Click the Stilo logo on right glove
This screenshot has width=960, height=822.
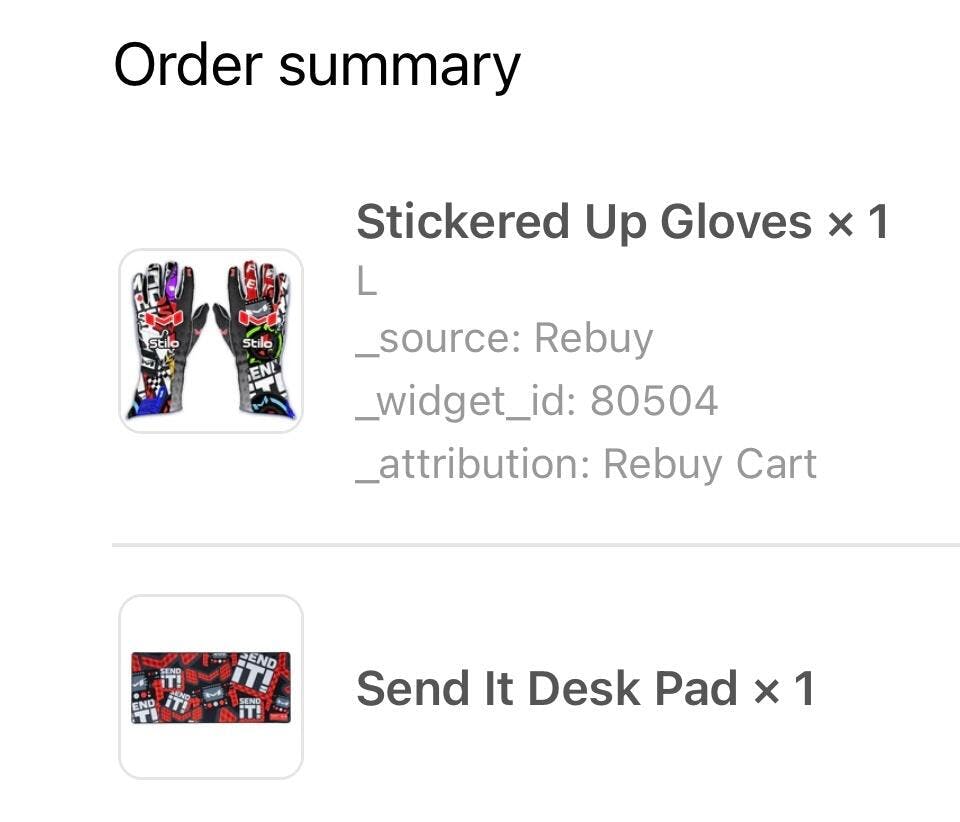257,343
